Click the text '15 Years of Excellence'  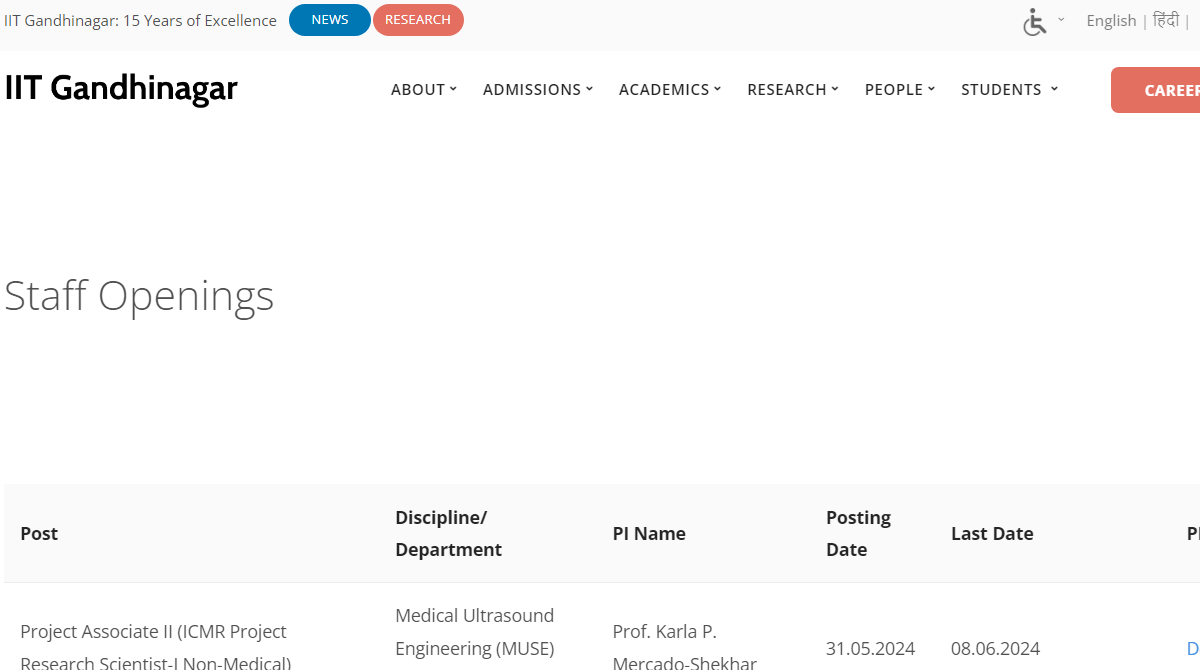coord(200,21)
